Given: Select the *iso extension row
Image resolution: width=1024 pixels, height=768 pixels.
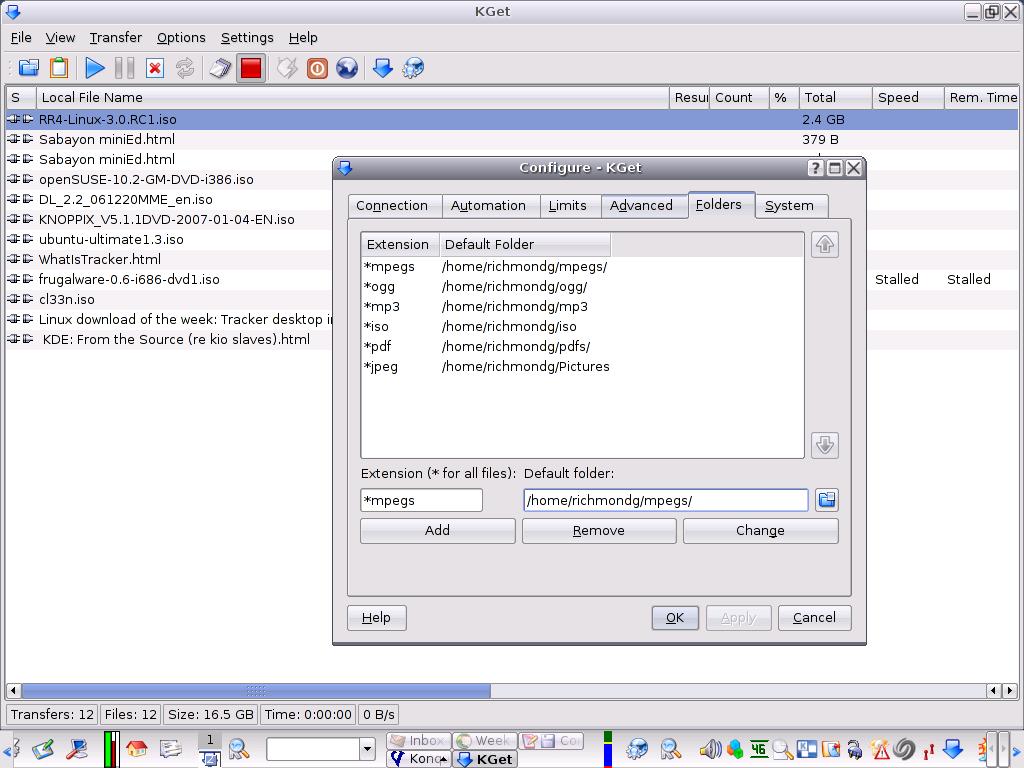Looking at the screenshot, I should 582,327.
